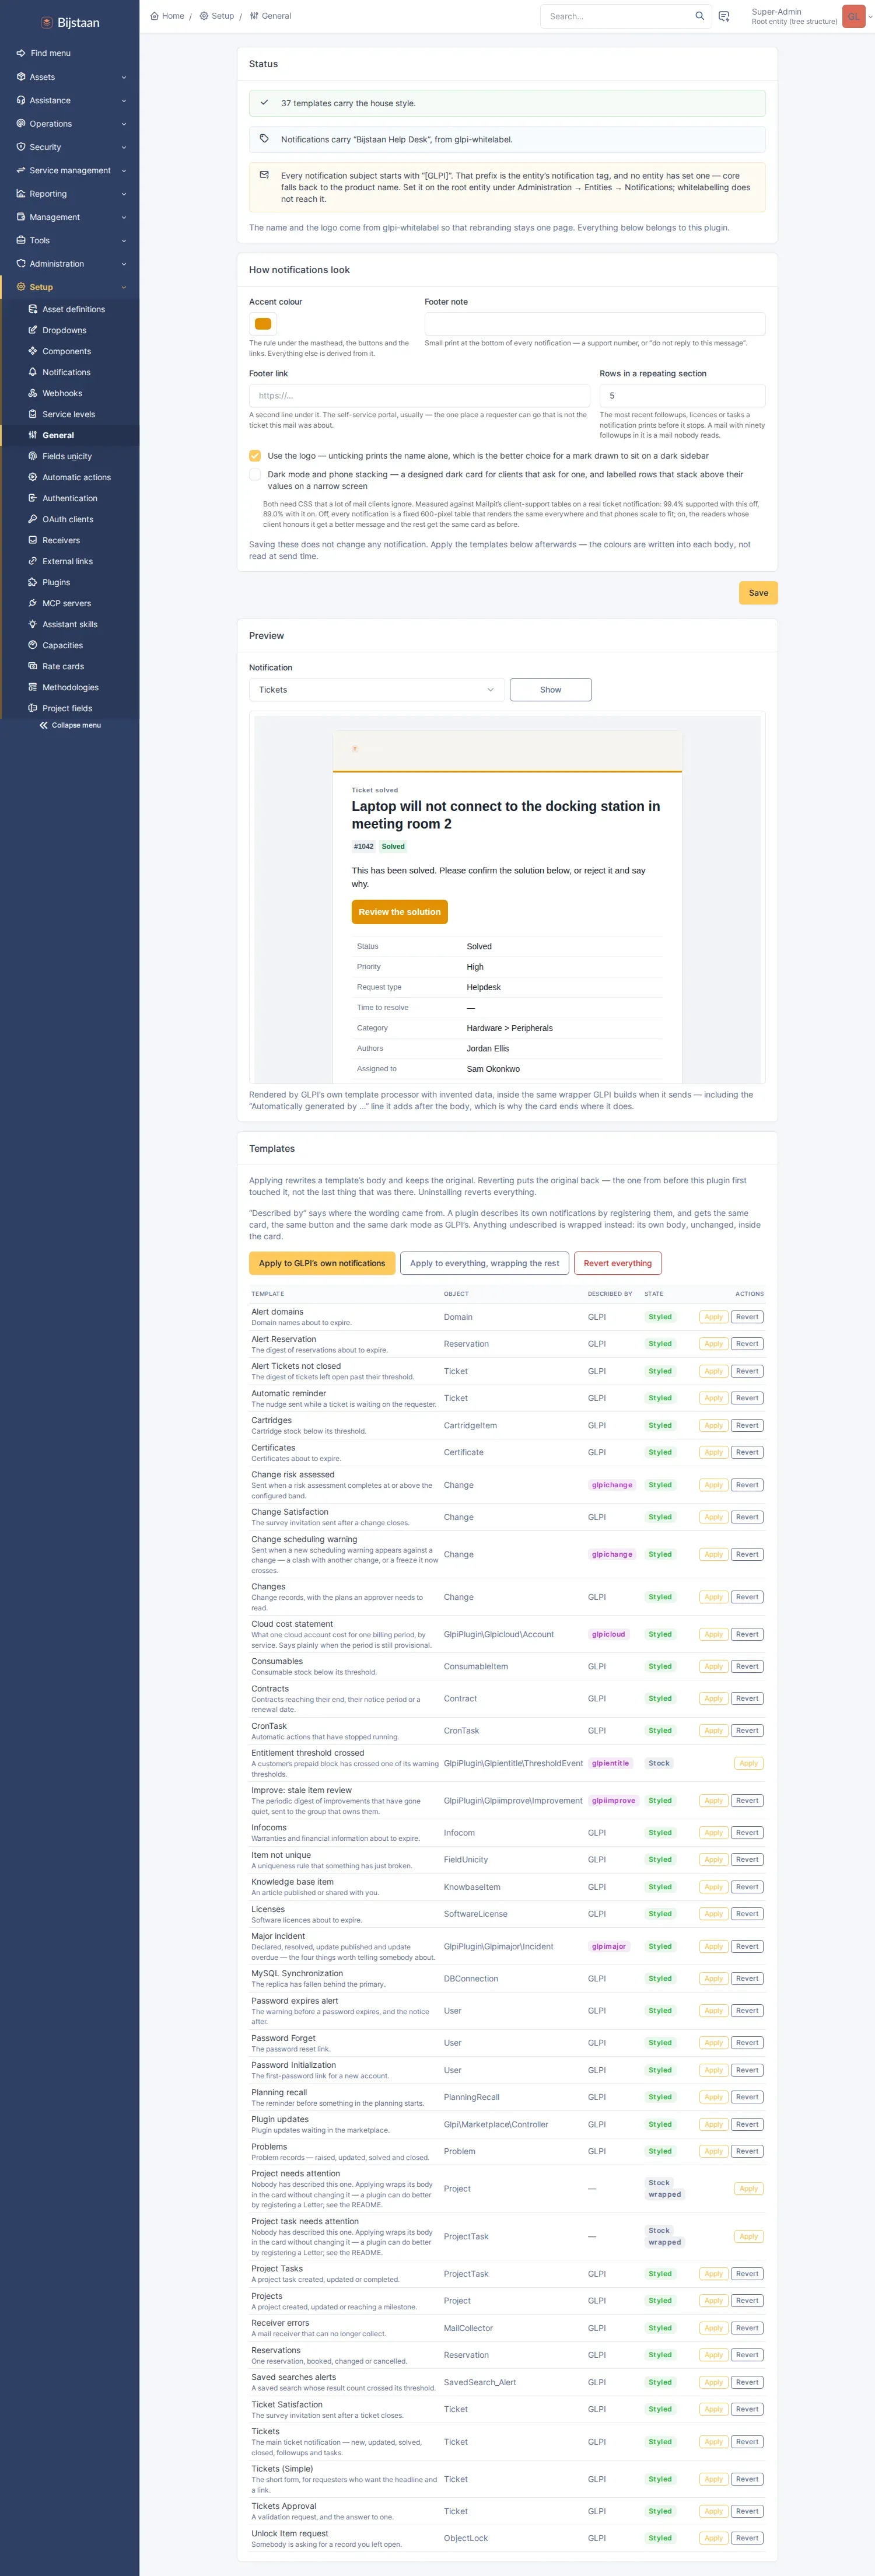Focus the Rows in a repeating section field
This screenshot has width=875, height=2576.
click(683, 396)
